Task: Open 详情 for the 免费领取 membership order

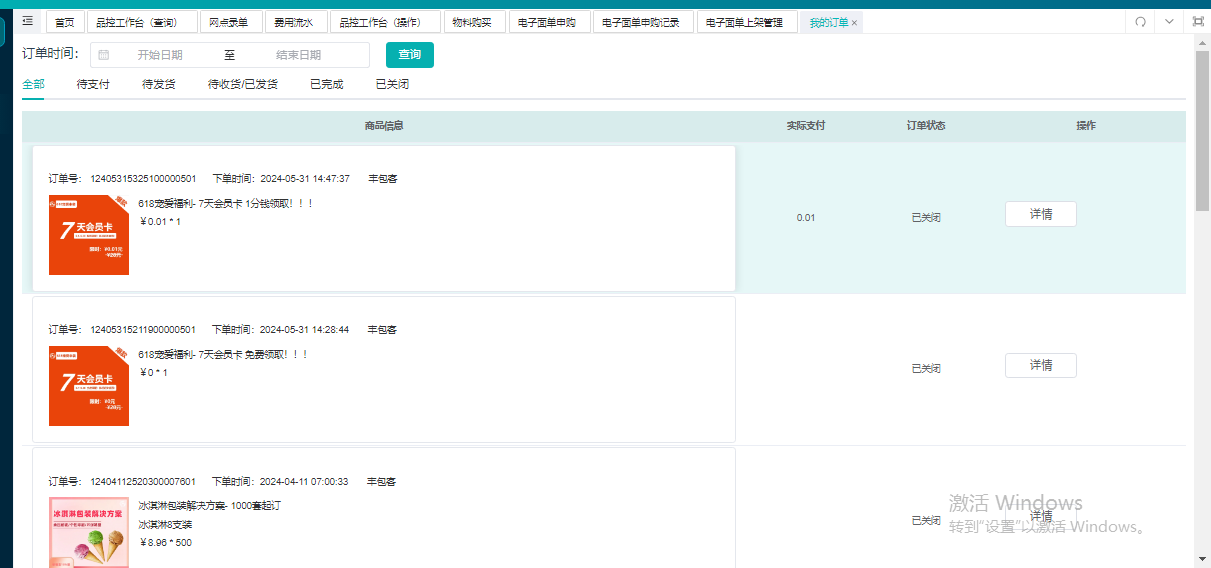Action: tap(1041, 365)
